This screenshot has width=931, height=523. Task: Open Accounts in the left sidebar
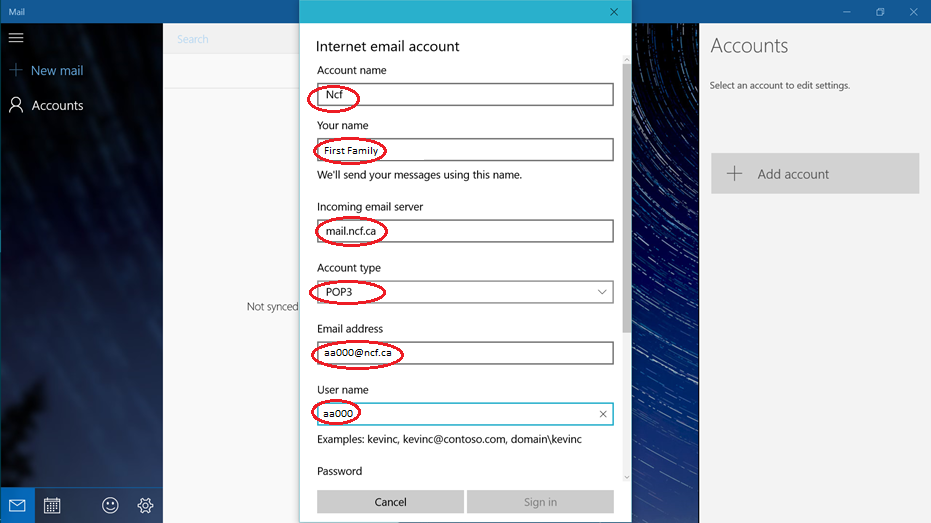click(46, 105)
